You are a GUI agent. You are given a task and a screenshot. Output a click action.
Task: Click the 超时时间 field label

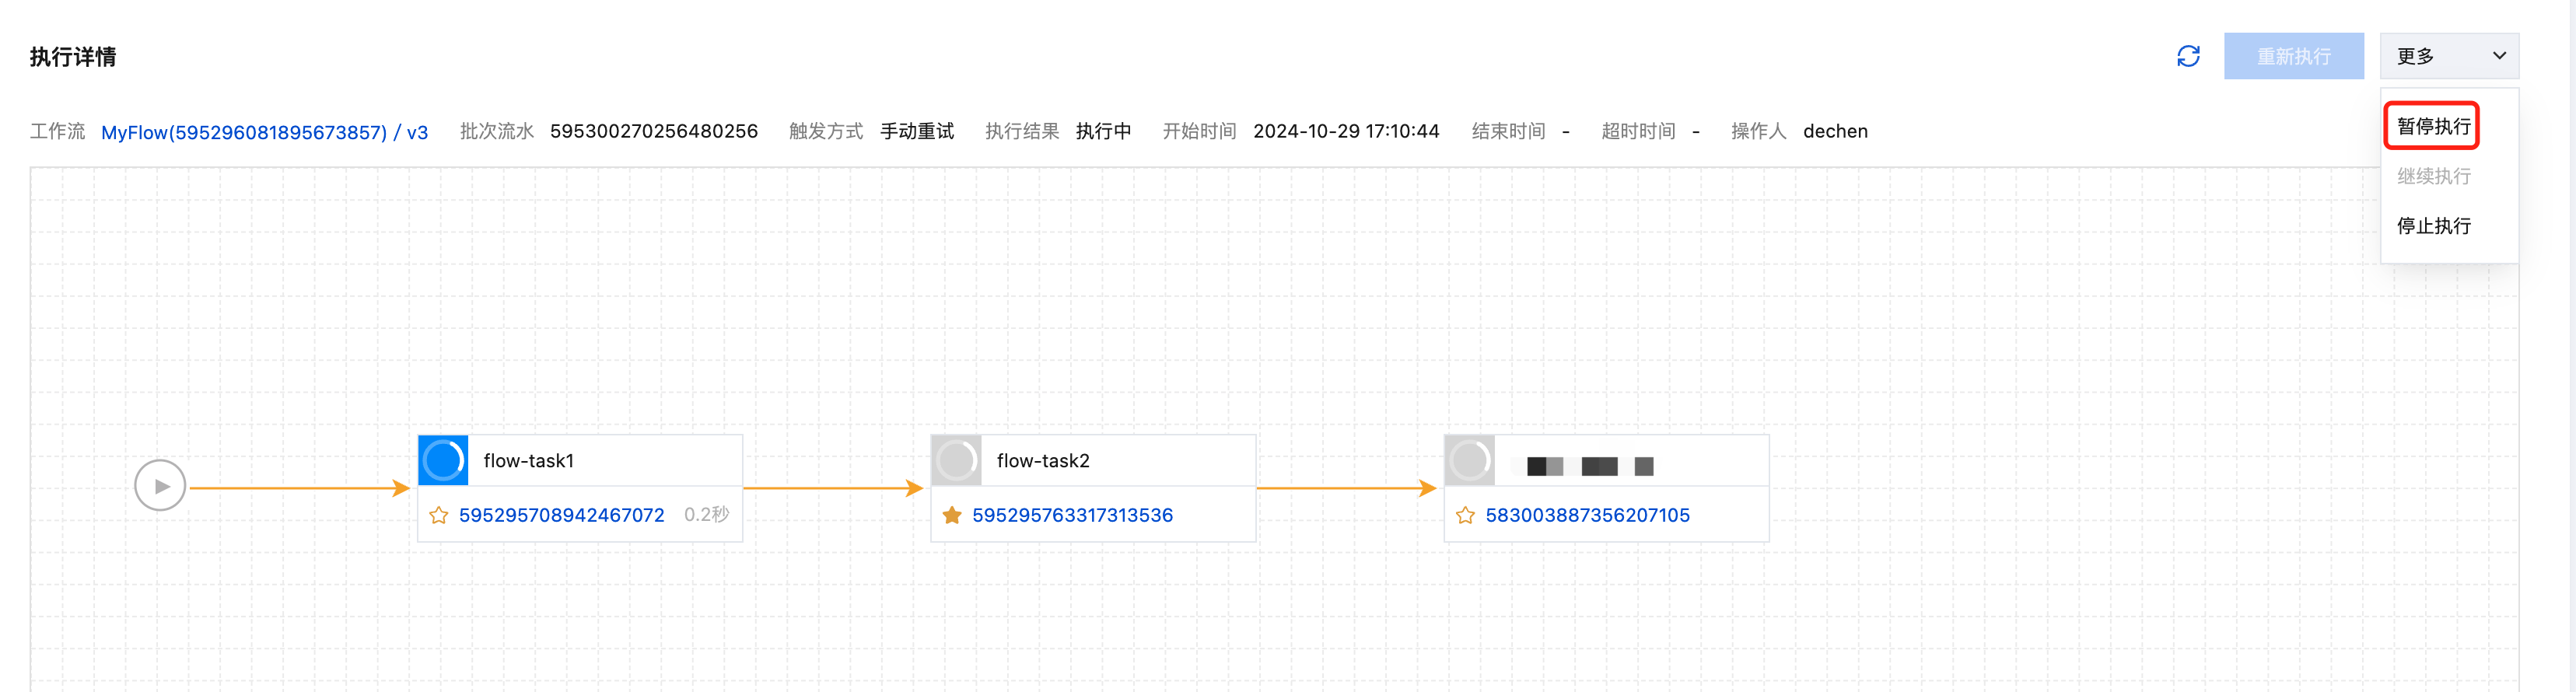point(1638,132)
